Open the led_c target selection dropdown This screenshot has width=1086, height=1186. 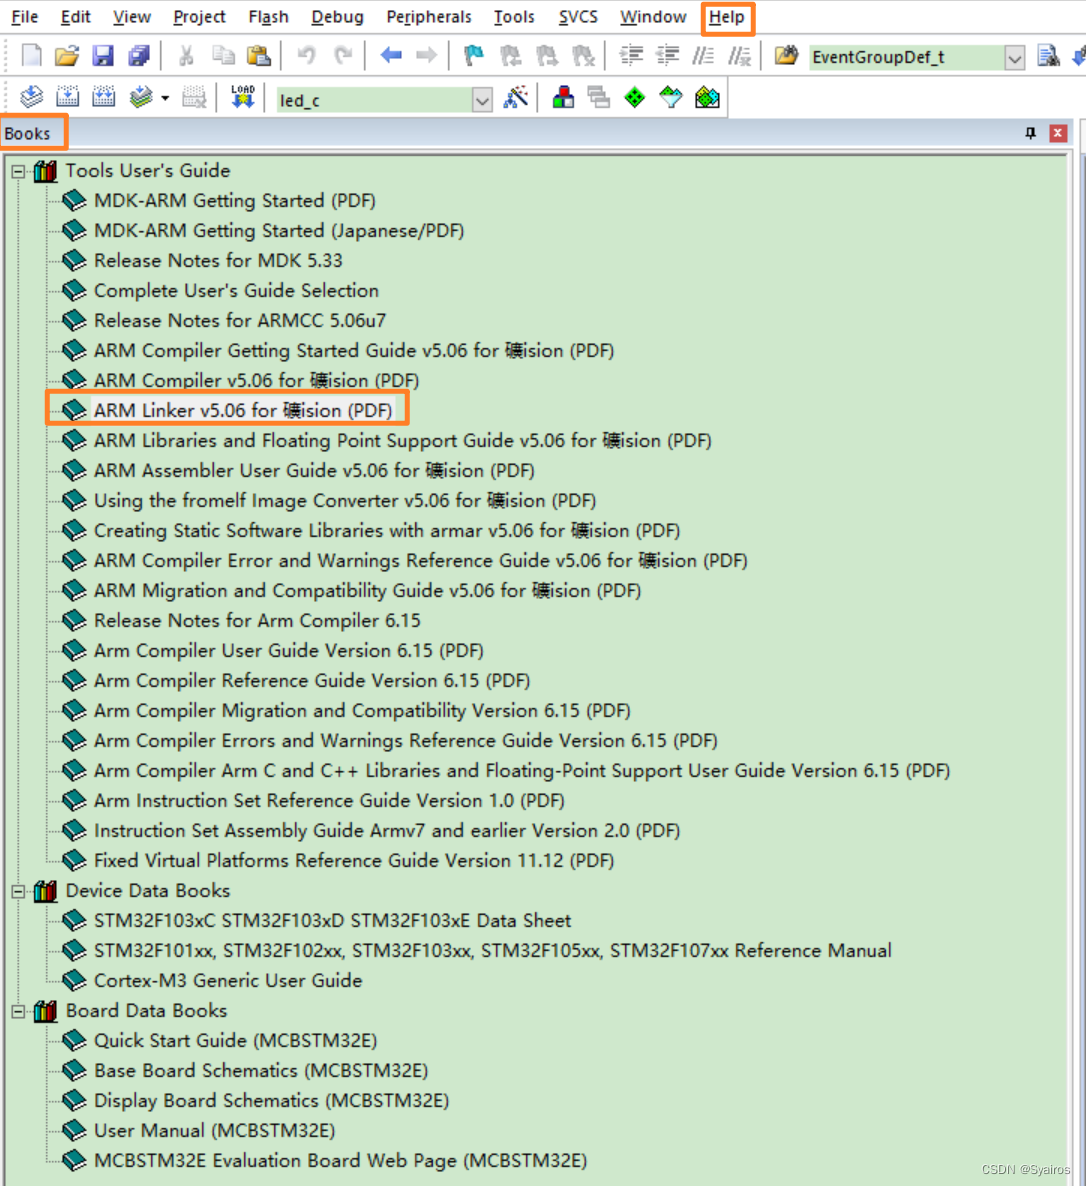(x=482, y=97)
